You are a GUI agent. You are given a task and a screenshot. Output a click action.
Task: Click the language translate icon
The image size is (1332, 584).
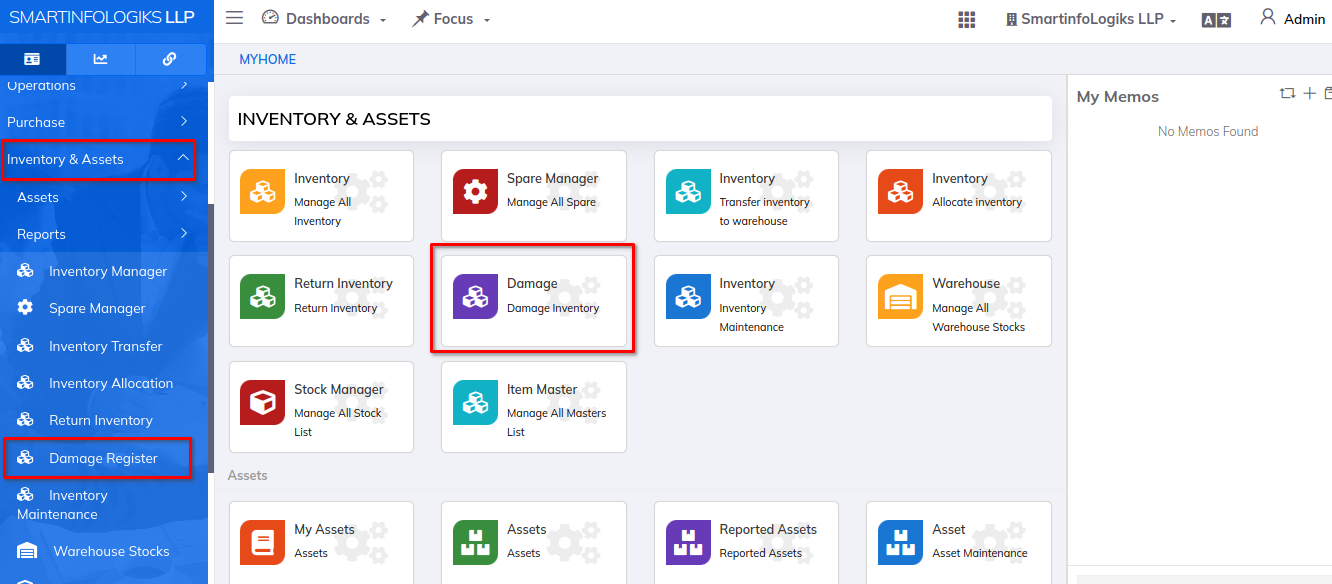pos(1216,20)
